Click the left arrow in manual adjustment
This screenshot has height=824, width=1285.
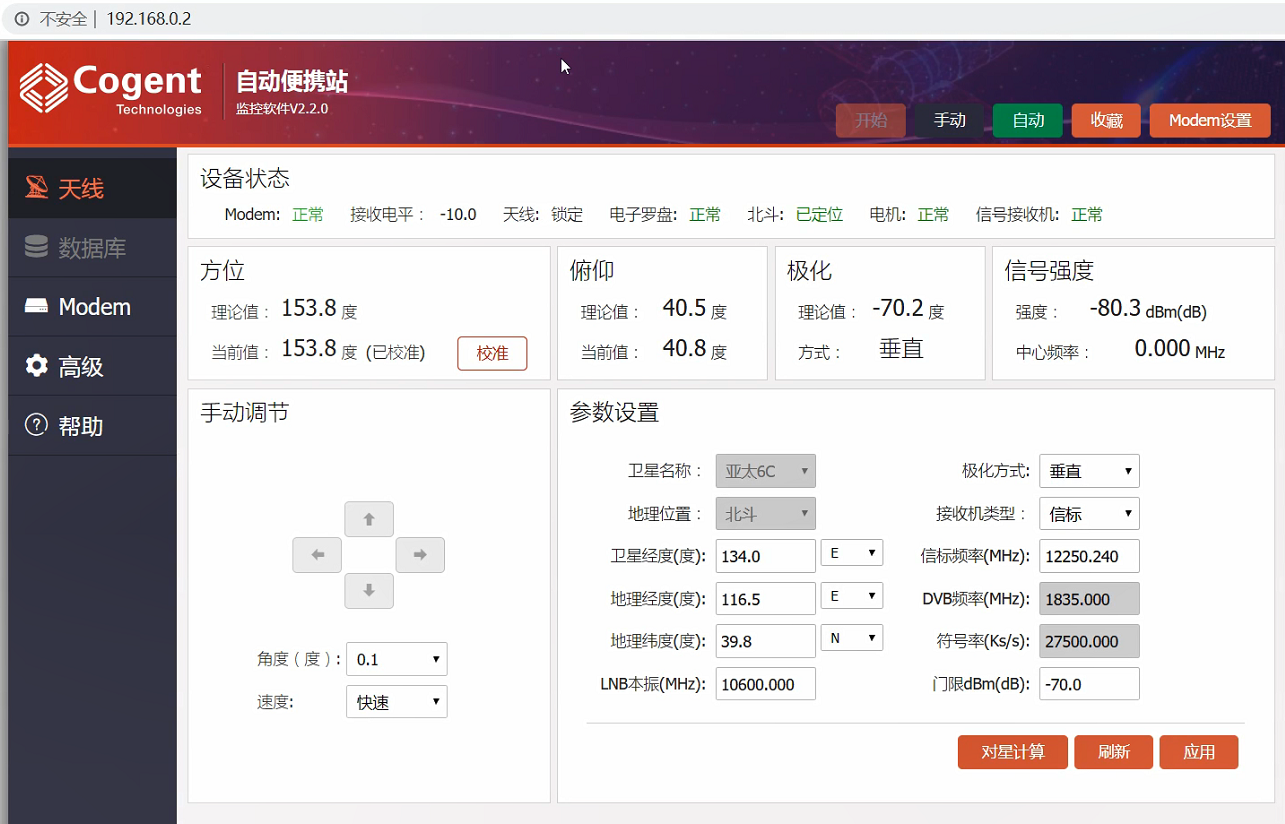click(x=317, y=555)
